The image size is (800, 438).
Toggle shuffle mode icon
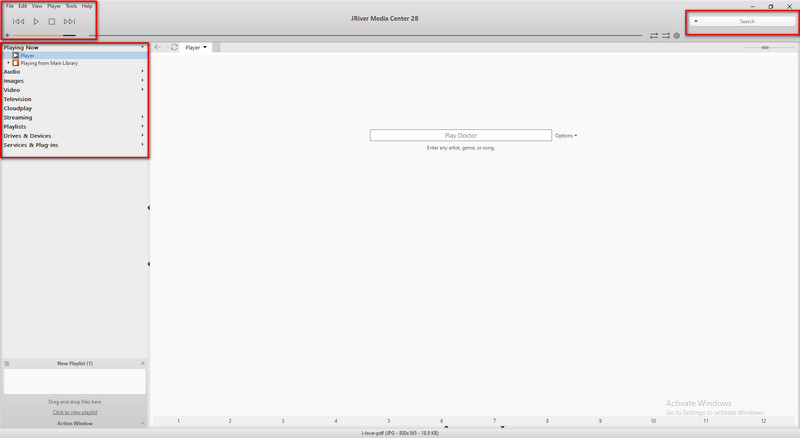point(666,36)
